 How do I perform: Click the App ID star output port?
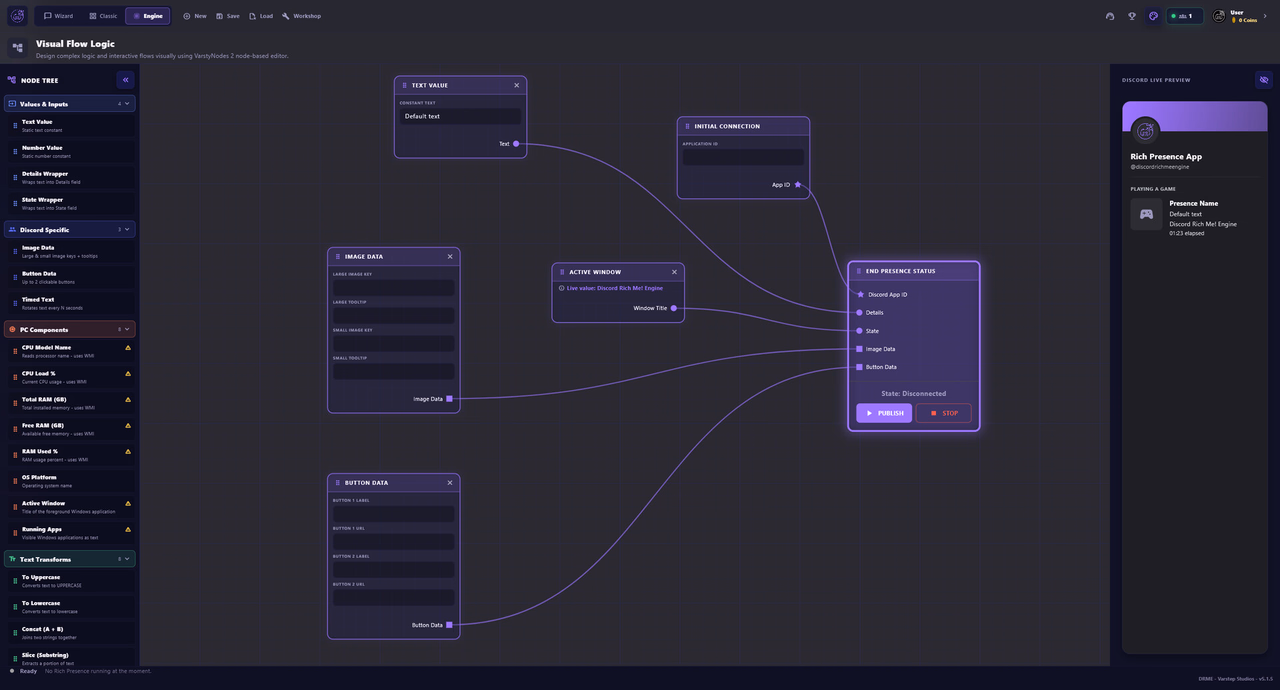click(x=798, y=185)
